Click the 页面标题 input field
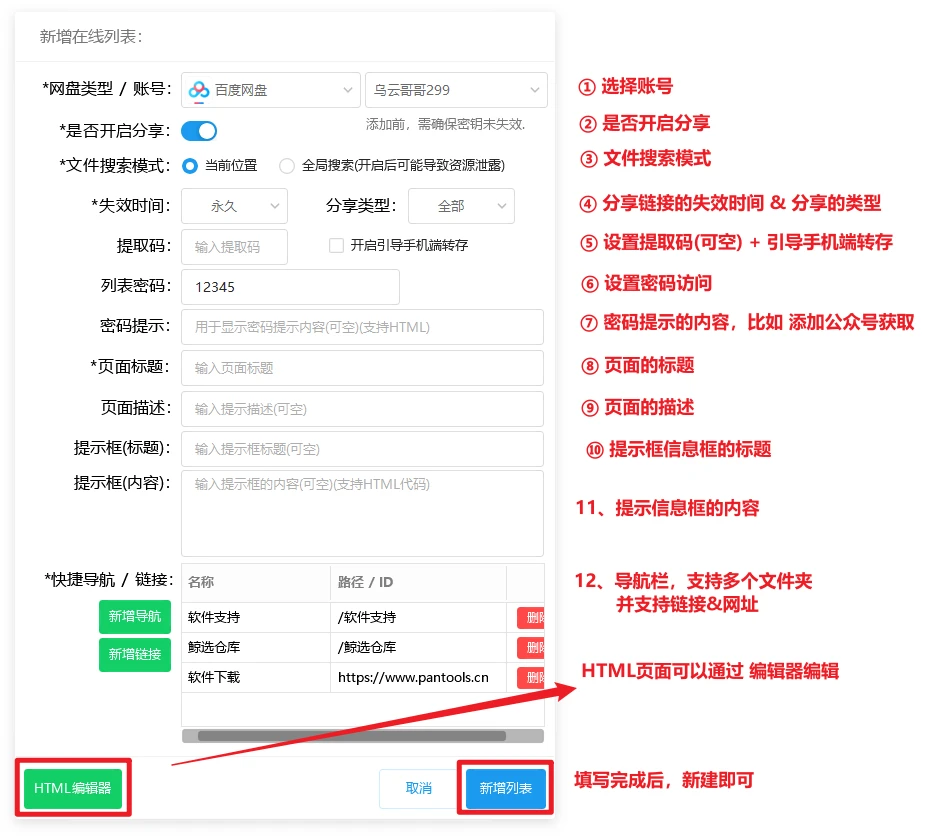The width and height of the screenshot is (931, 837). click(362, 368)
